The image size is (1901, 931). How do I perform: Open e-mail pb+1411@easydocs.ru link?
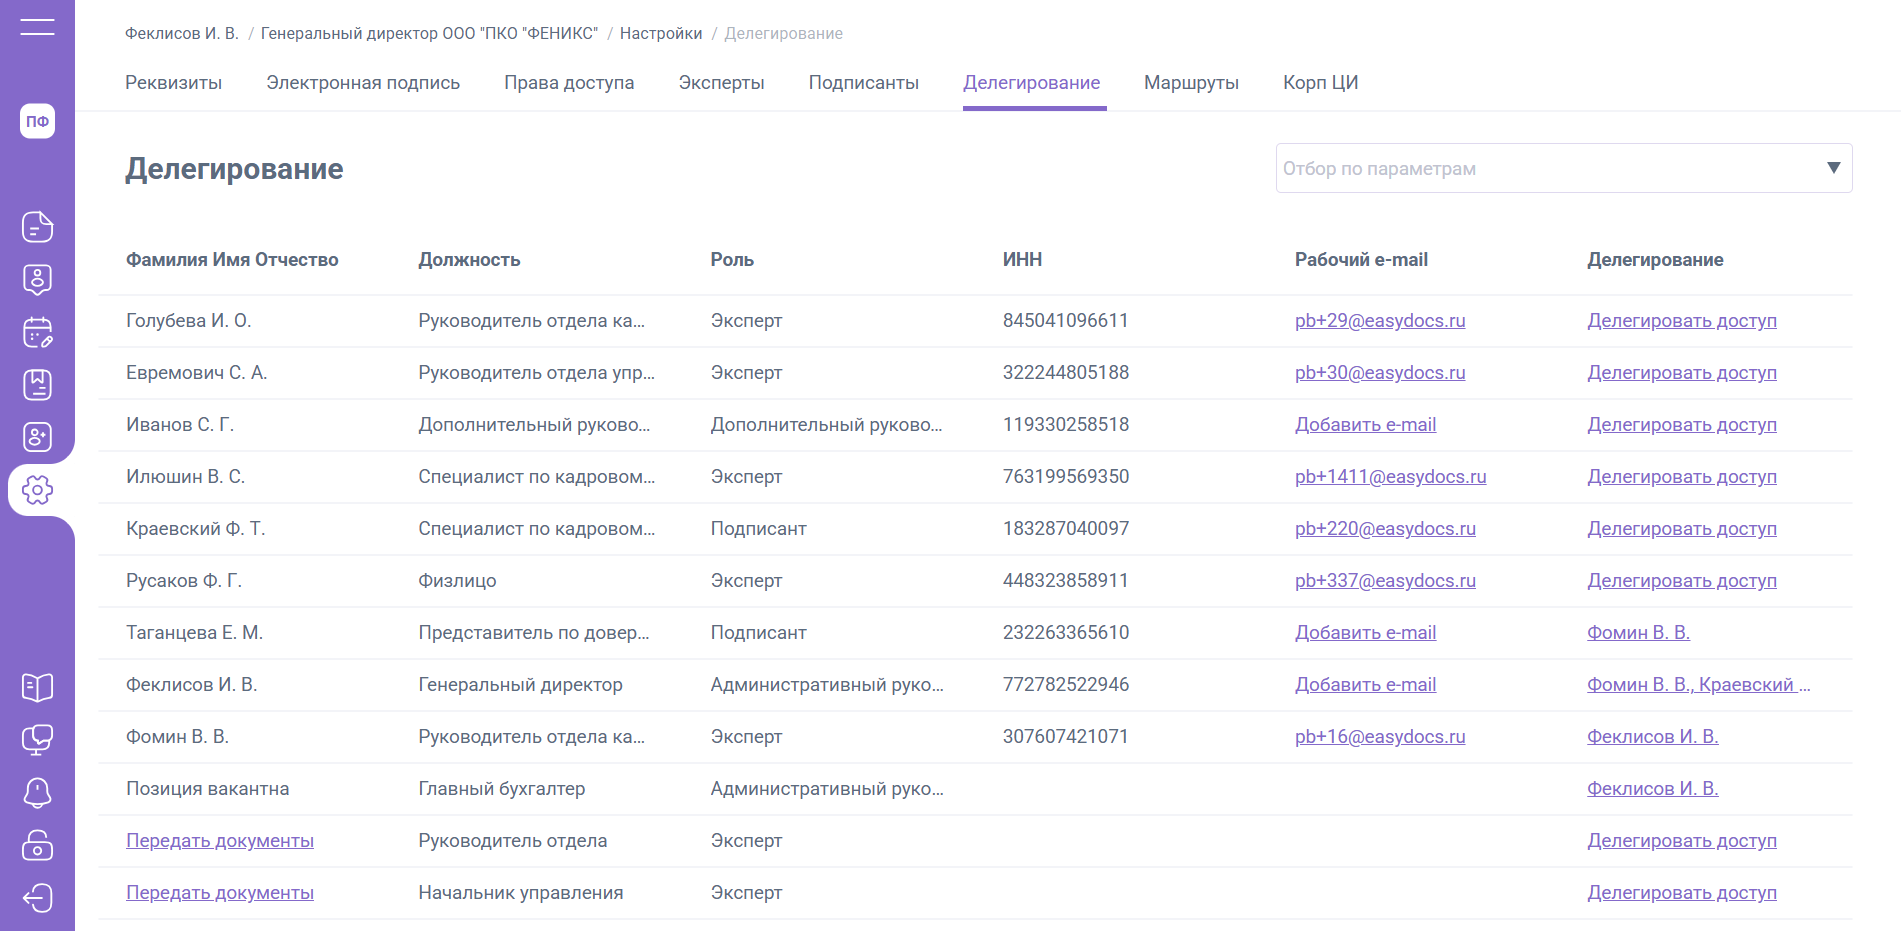coord(1390,477)
